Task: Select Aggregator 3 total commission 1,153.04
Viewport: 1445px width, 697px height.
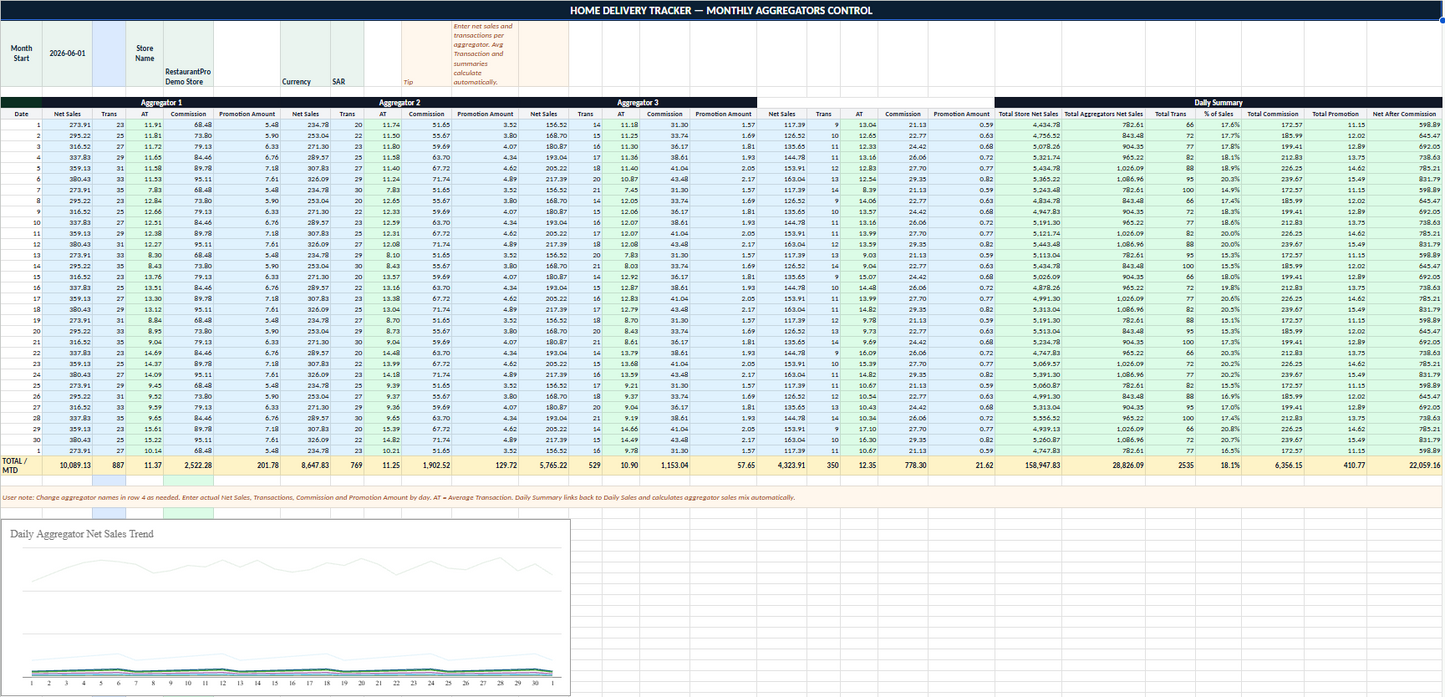Action: coord(664,465)
